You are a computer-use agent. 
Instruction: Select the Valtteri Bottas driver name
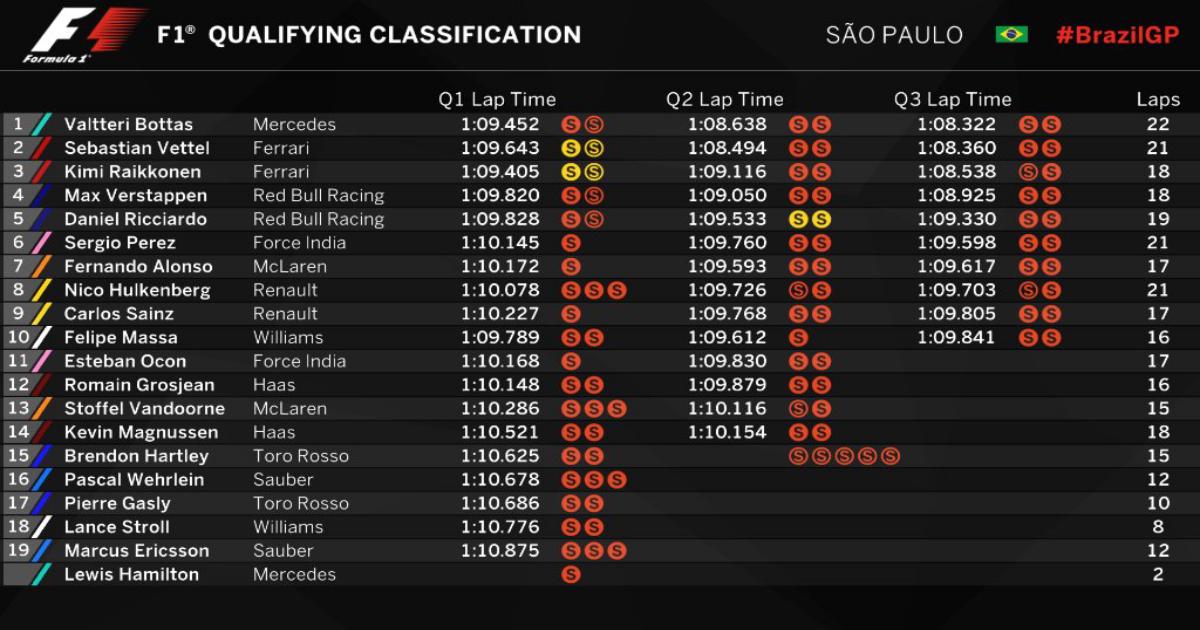pos(128,125)
